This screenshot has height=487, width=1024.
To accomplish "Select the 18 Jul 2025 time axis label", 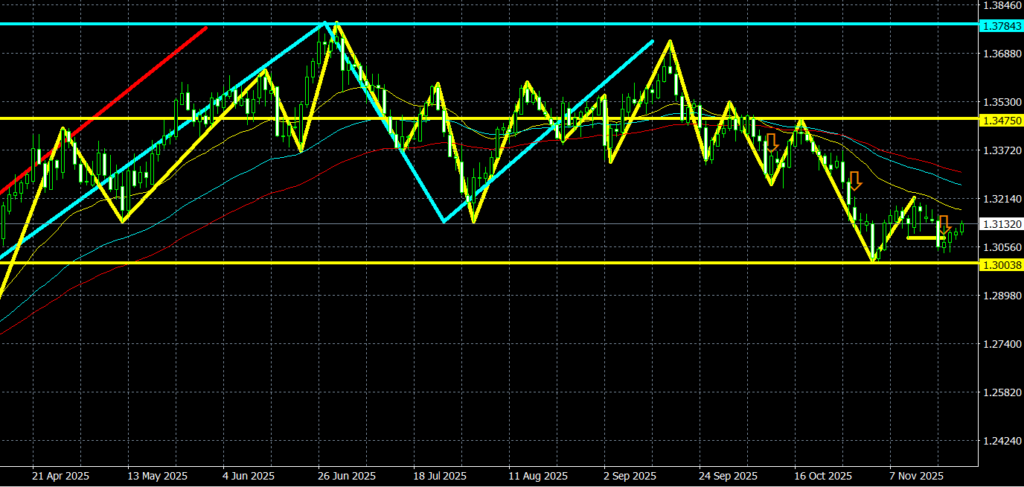I will click(x=440, y=476).
